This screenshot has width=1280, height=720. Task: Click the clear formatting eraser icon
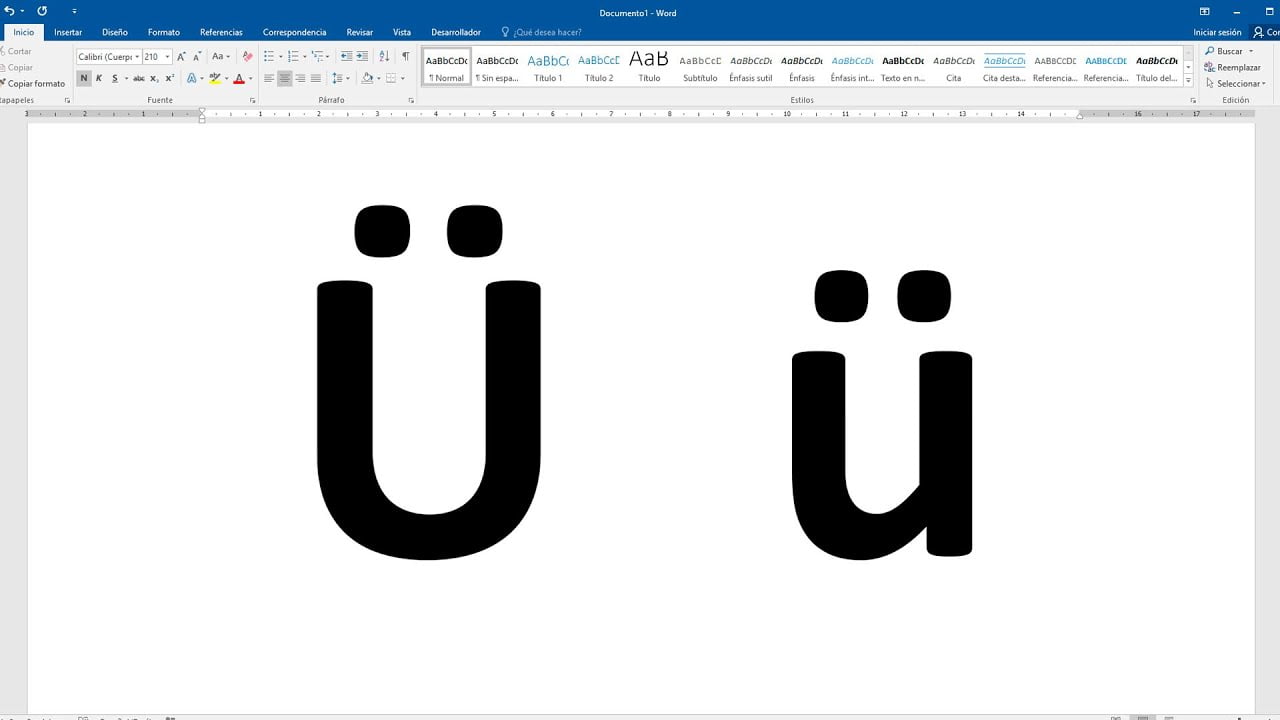click(x=248, y=57)
